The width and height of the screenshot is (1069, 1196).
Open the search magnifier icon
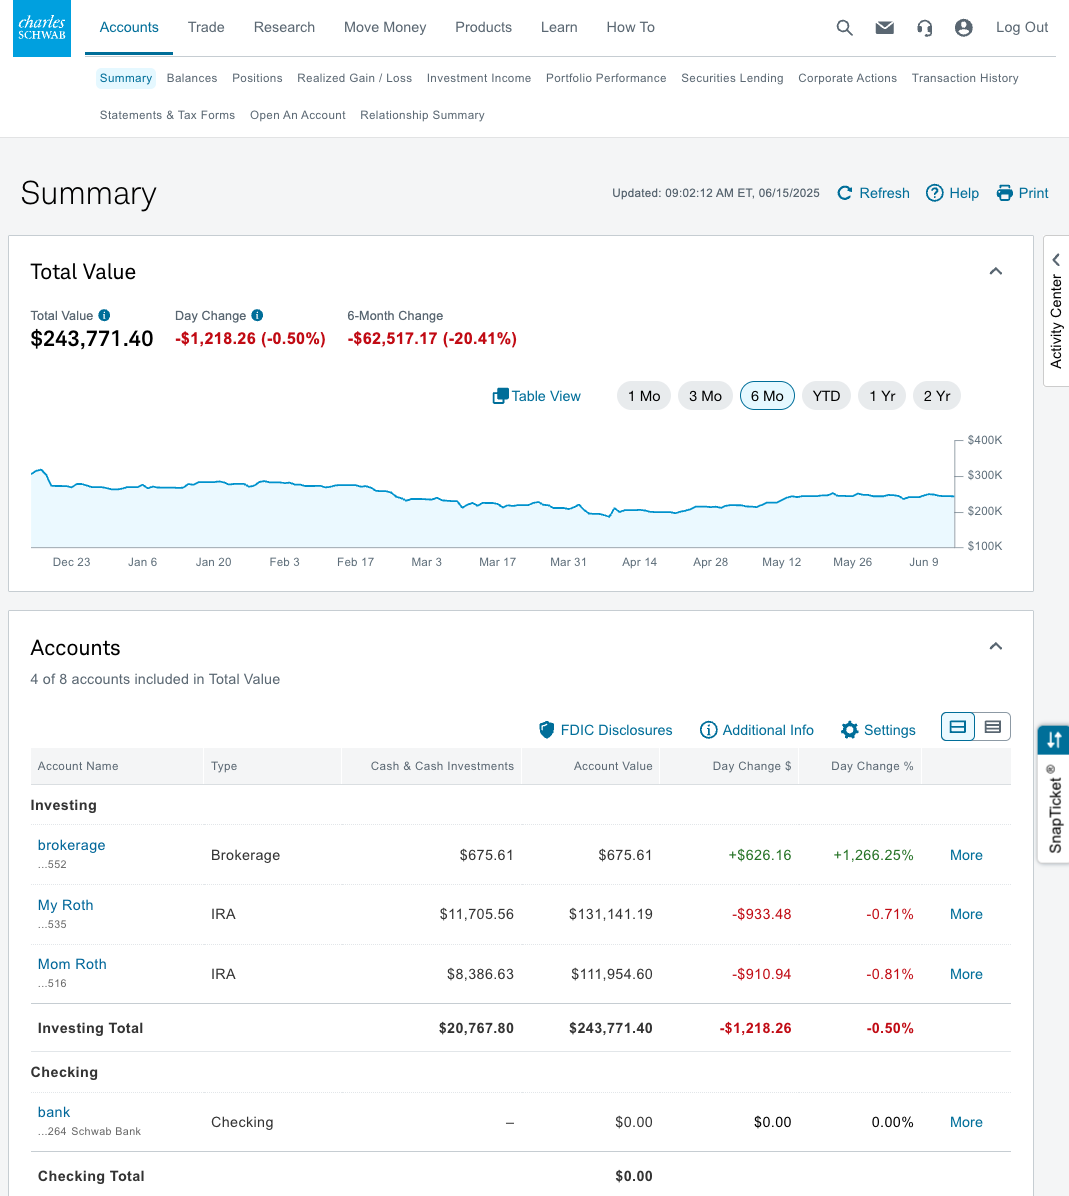(x=844, y=27)
